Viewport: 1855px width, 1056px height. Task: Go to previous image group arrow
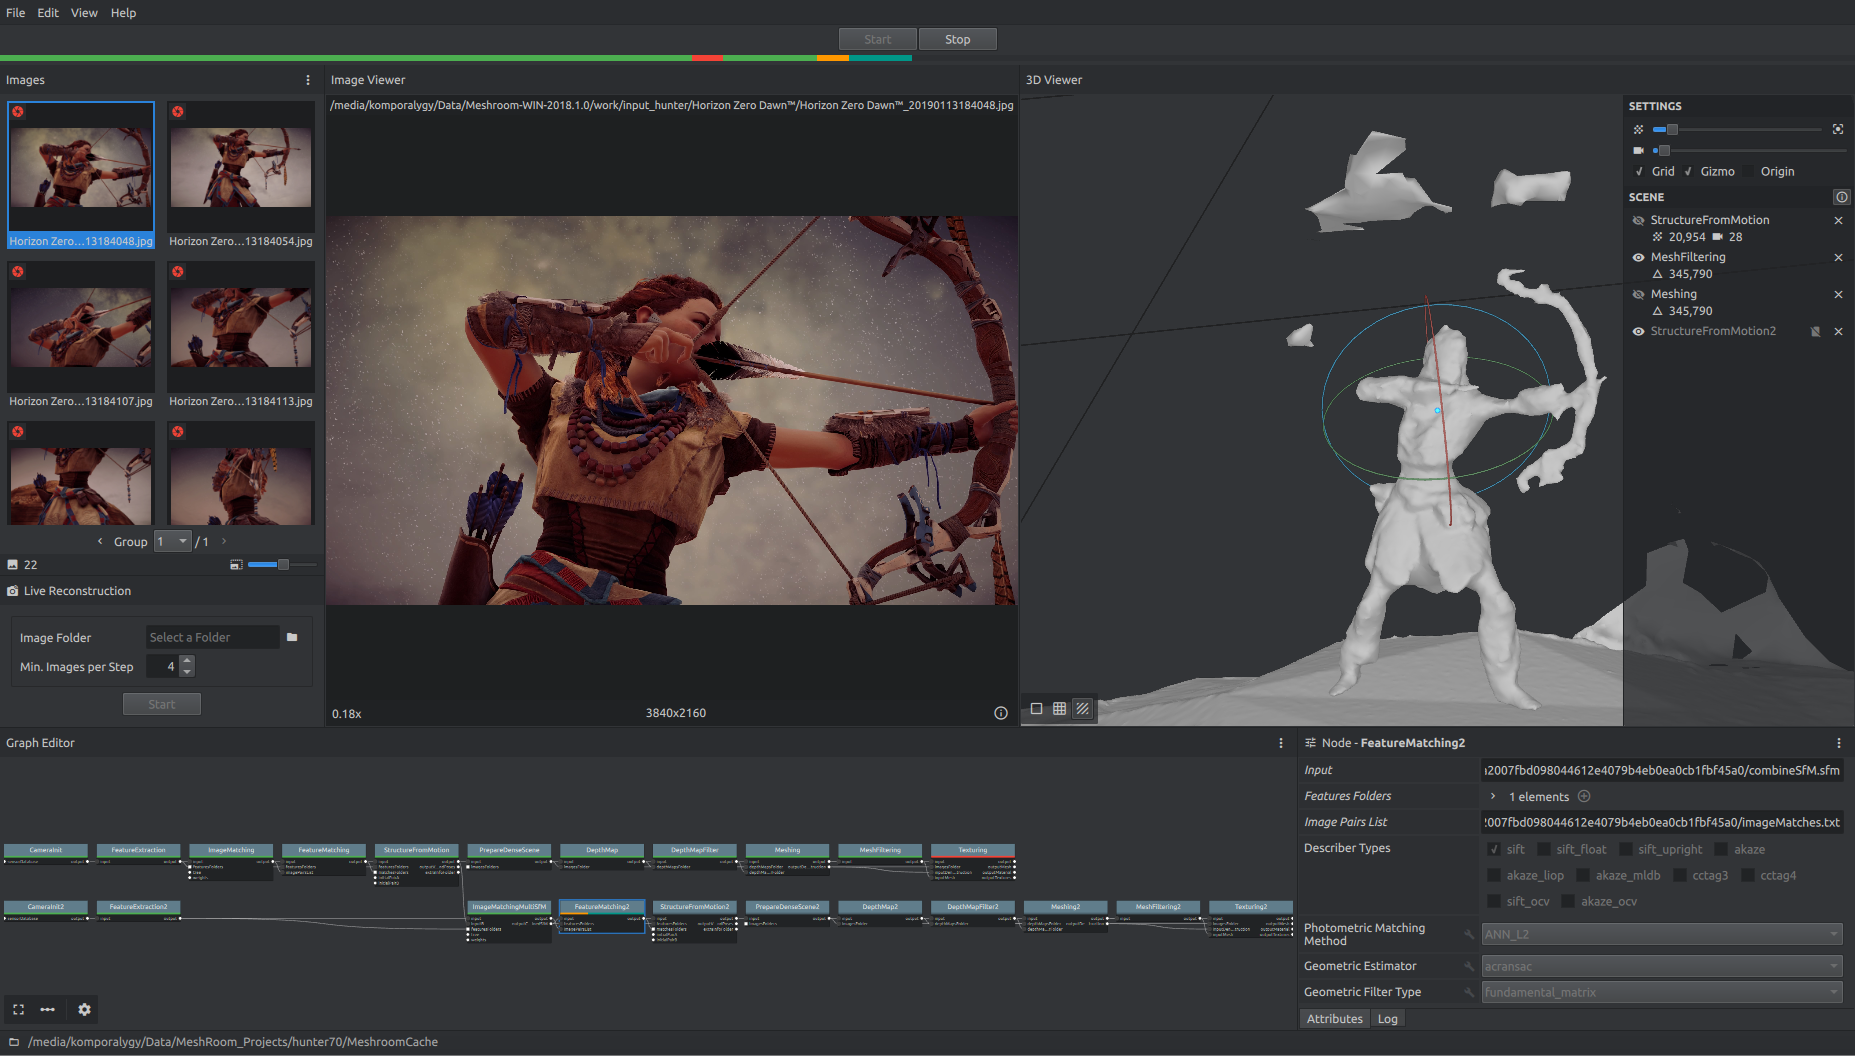click(x=100, y=541)
